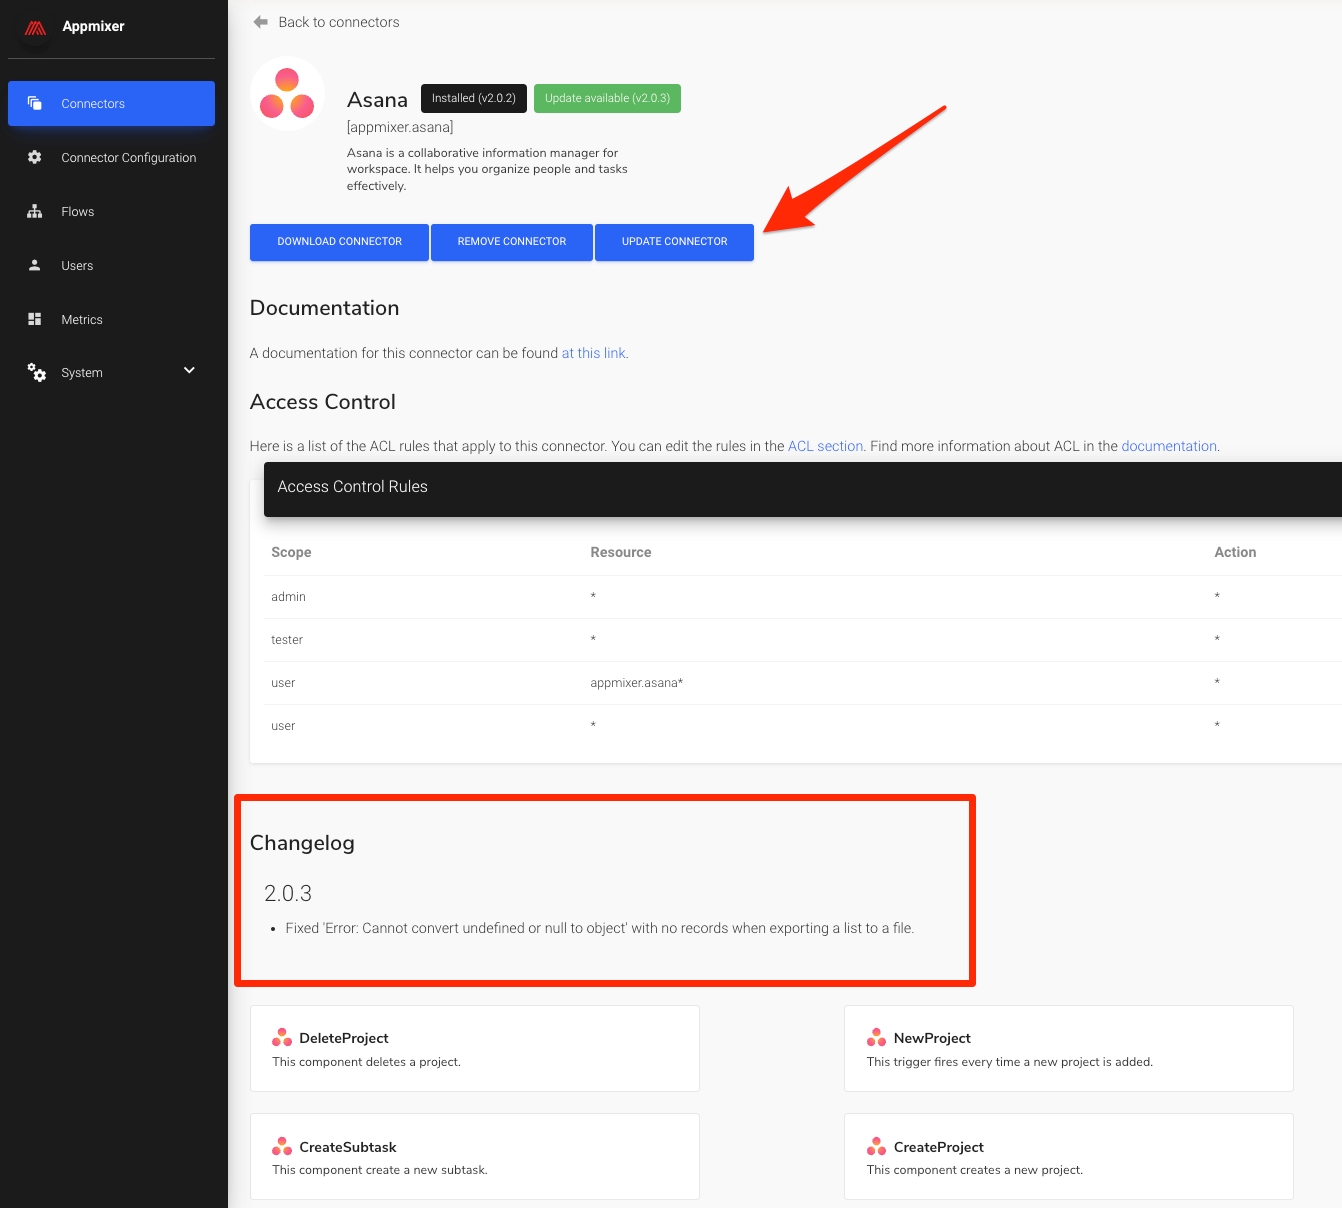
Task: Click the Metrics dashboard icon
Action: pos(35,319)
